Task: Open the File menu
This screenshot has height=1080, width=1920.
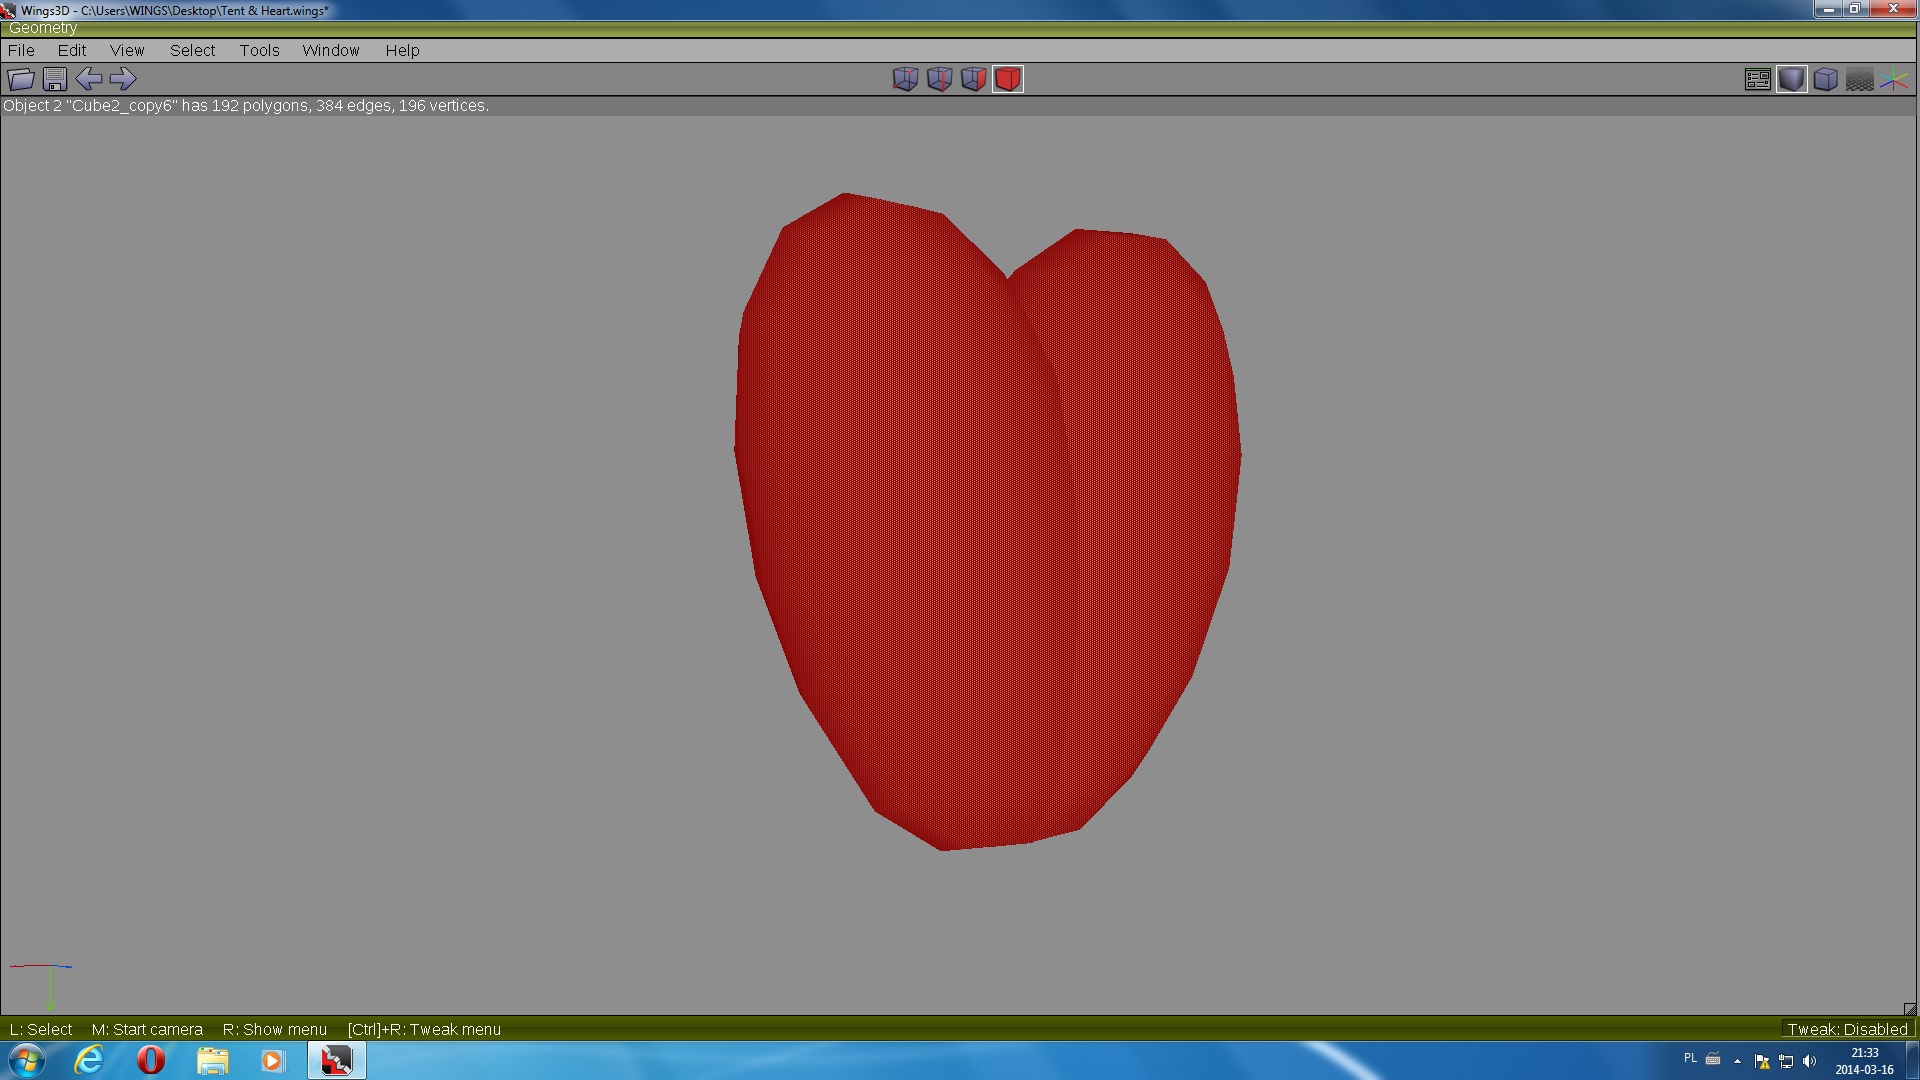Action: pyautogui.click(x=21, y=50)
